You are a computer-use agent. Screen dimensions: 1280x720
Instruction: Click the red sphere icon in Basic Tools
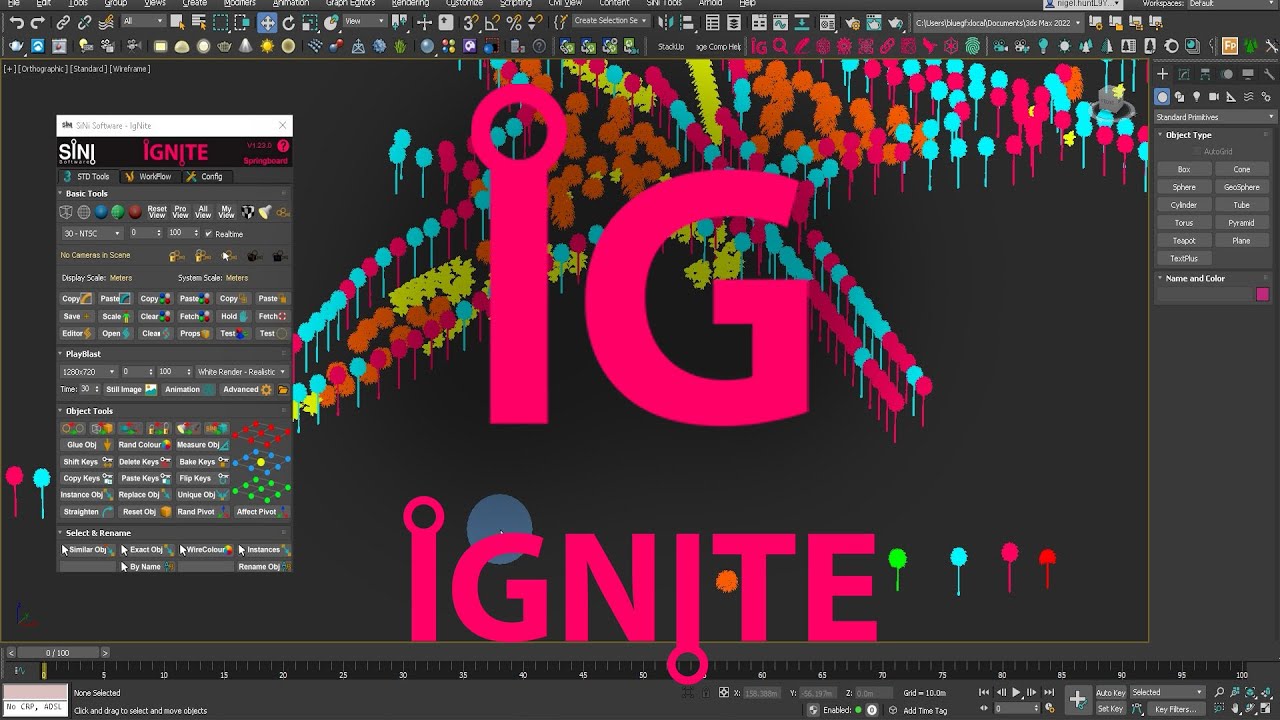coord(135,212)
